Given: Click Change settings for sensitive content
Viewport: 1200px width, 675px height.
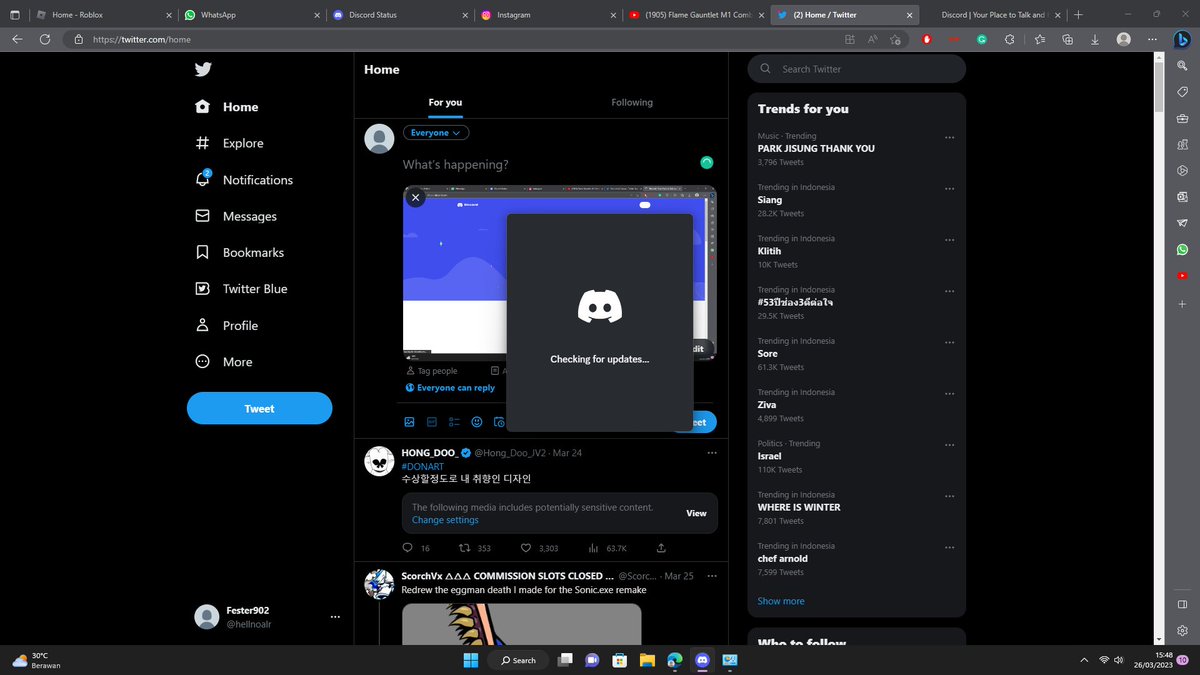Looking at the screenshot, I should [445, 520].
